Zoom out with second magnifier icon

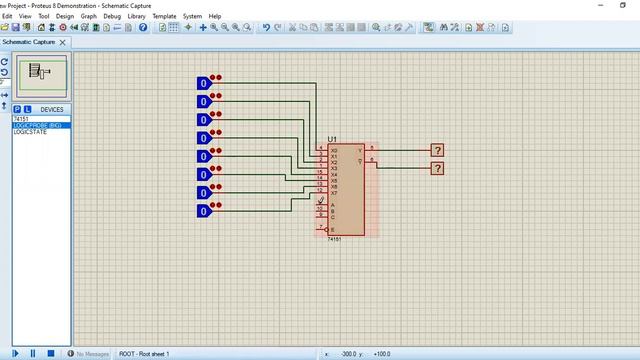click(225, 27)
